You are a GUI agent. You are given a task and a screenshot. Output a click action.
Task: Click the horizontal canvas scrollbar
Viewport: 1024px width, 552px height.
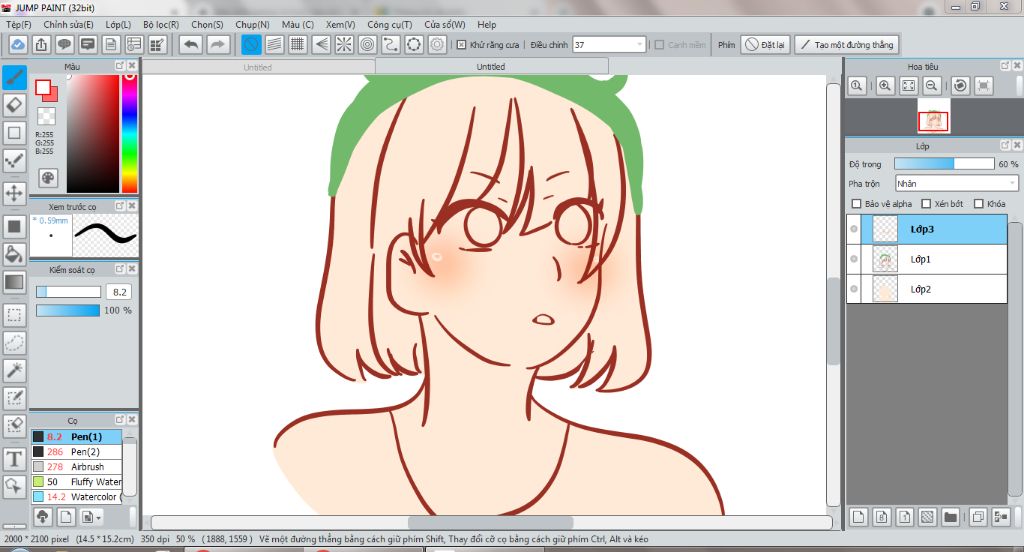[491, 523]
